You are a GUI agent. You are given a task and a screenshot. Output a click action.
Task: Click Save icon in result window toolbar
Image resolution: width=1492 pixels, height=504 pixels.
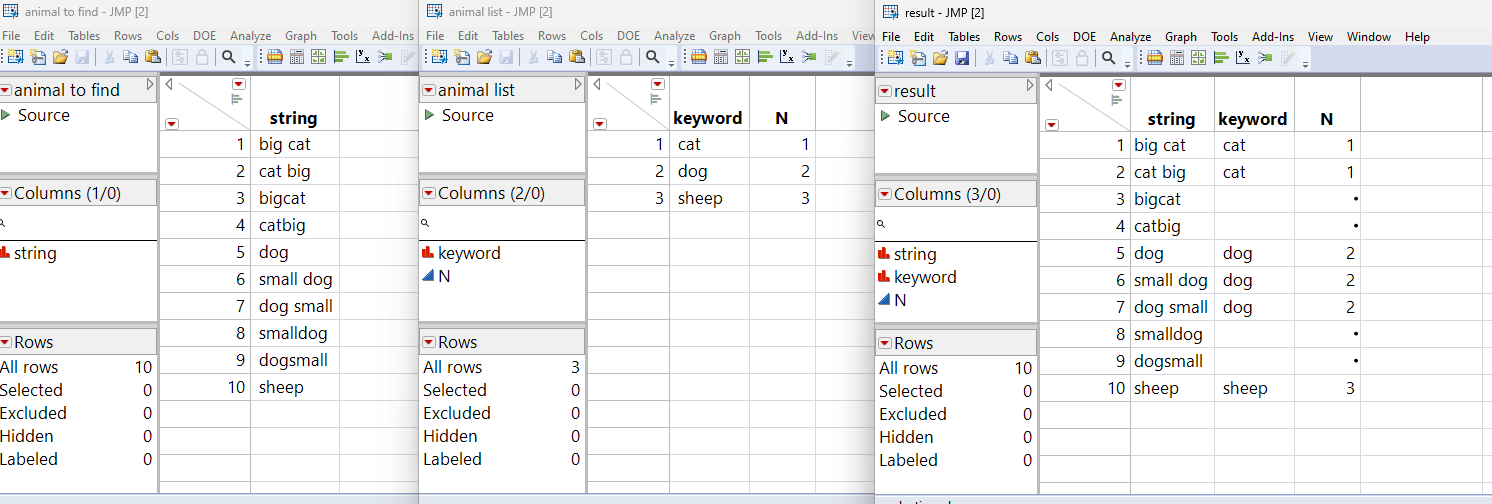(x=961, y=58)
